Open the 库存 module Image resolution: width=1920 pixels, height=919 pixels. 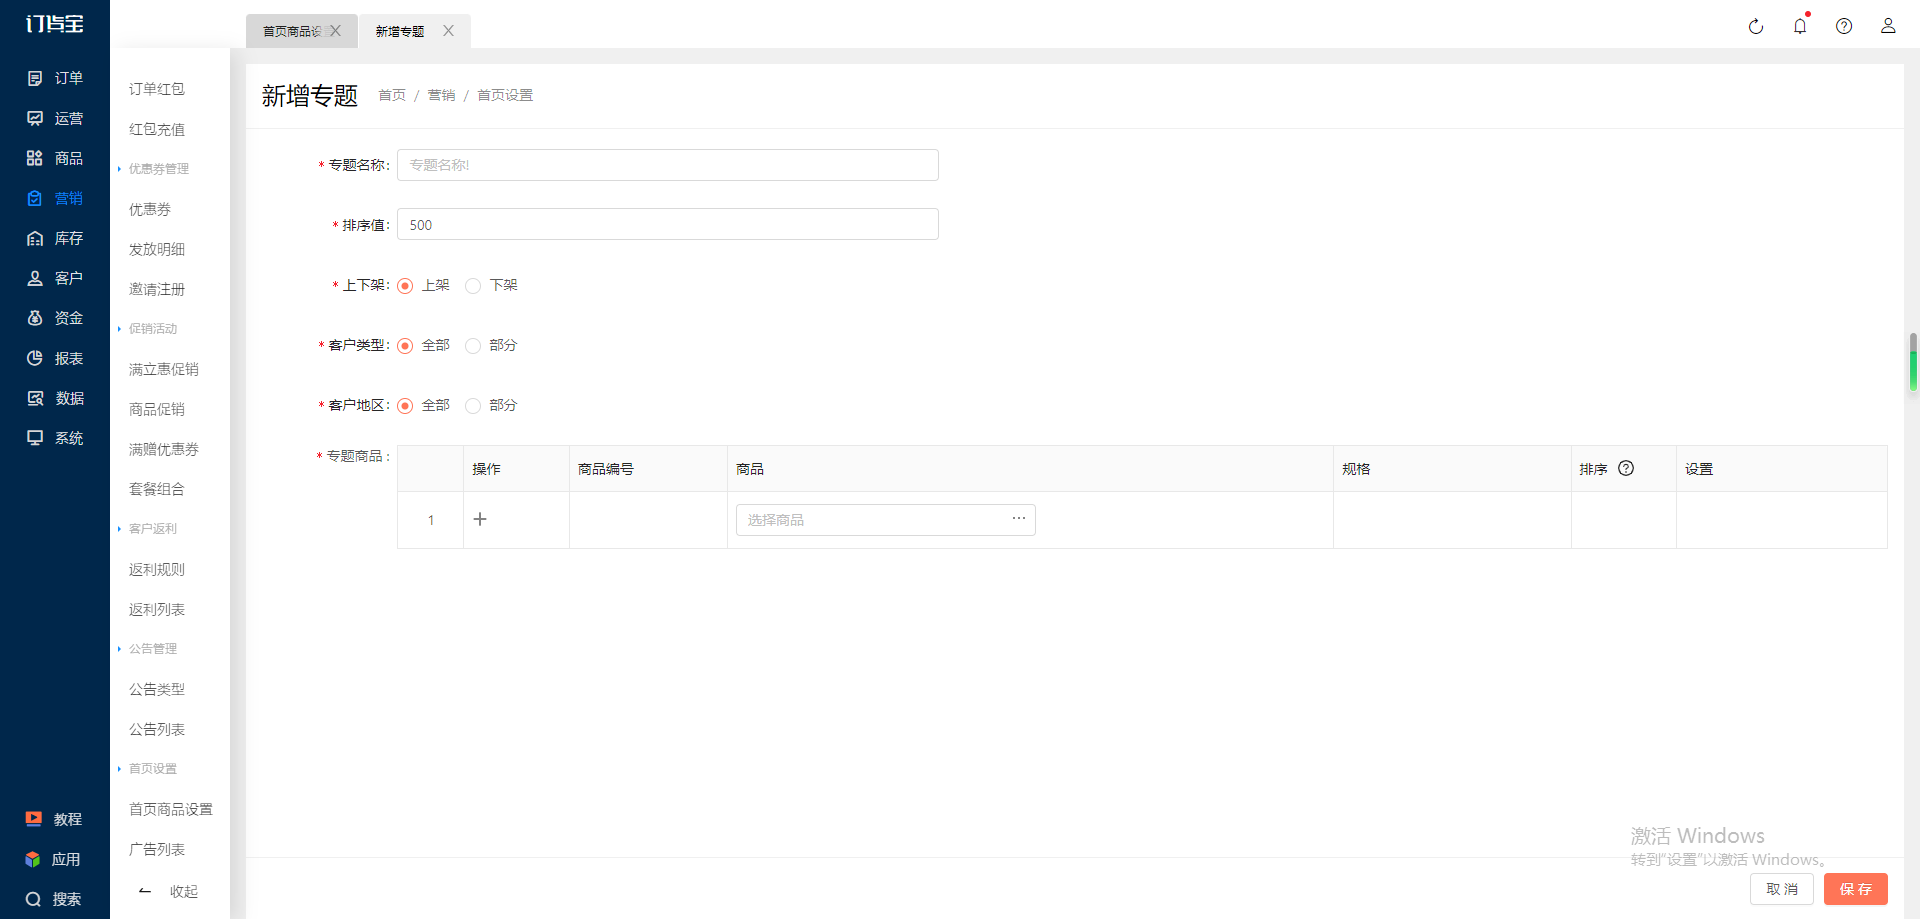click(55, 238)
